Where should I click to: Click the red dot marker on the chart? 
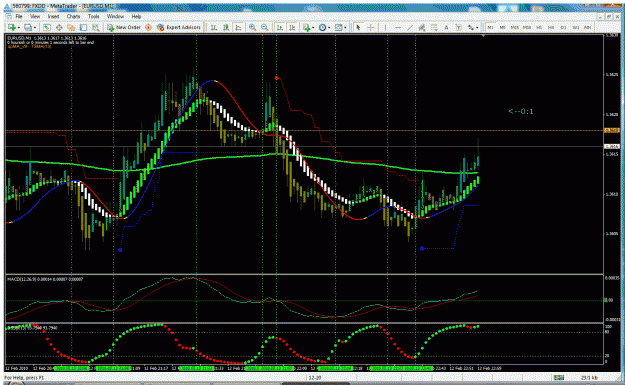click(277, 78)
